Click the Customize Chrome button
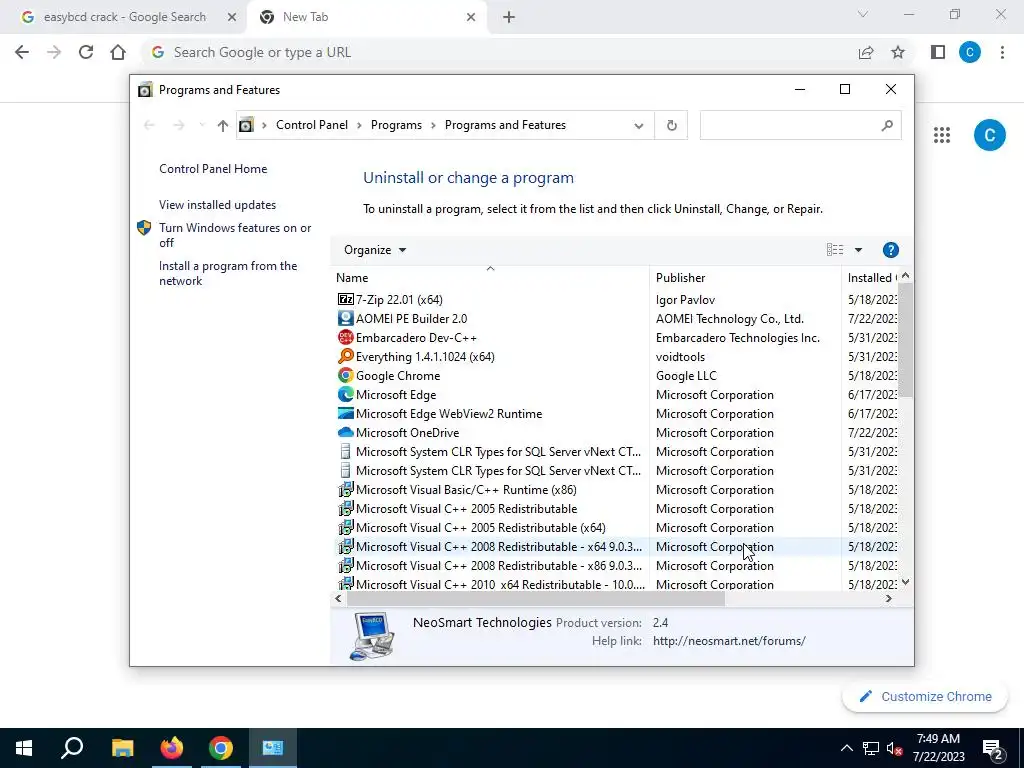Screen dimensions: 1024x768 tap(925, 697)
